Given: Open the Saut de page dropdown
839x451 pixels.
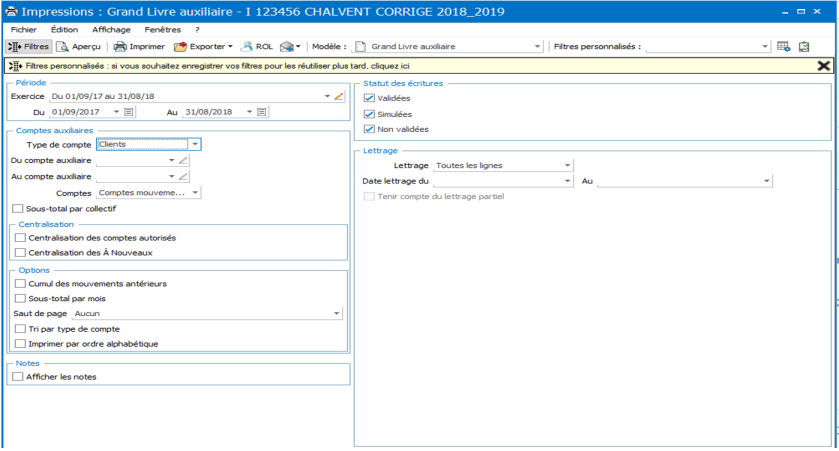Looking at the screenshot, I should pyautogui.click(x=337, y=314).
